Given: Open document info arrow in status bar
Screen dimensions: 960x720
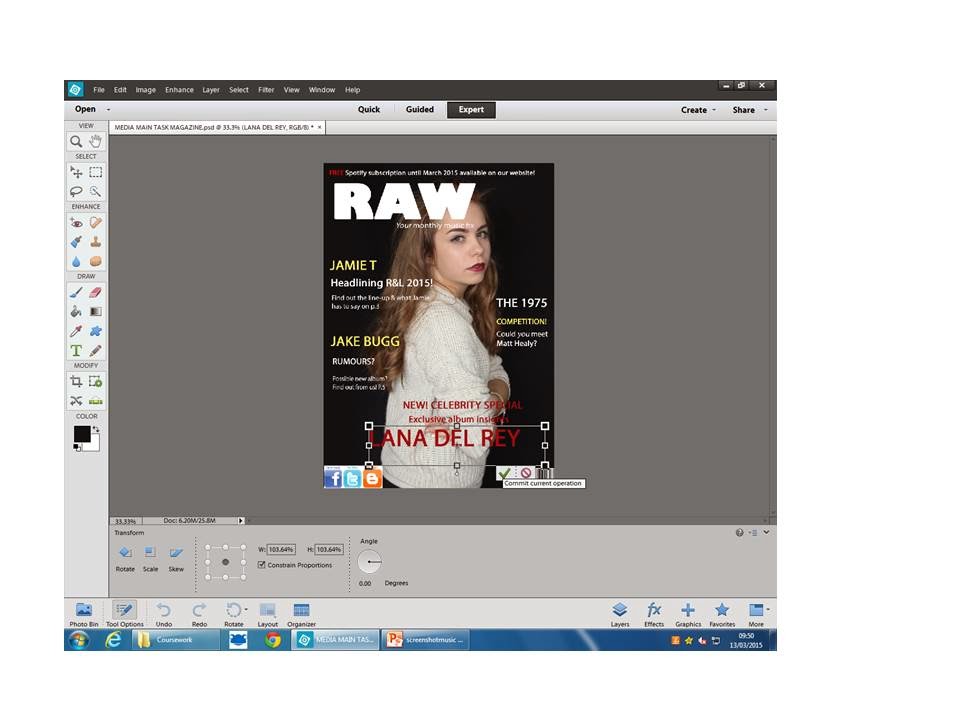Looking at the screenshot, I should pyautogui.click(x=241, y=520).
